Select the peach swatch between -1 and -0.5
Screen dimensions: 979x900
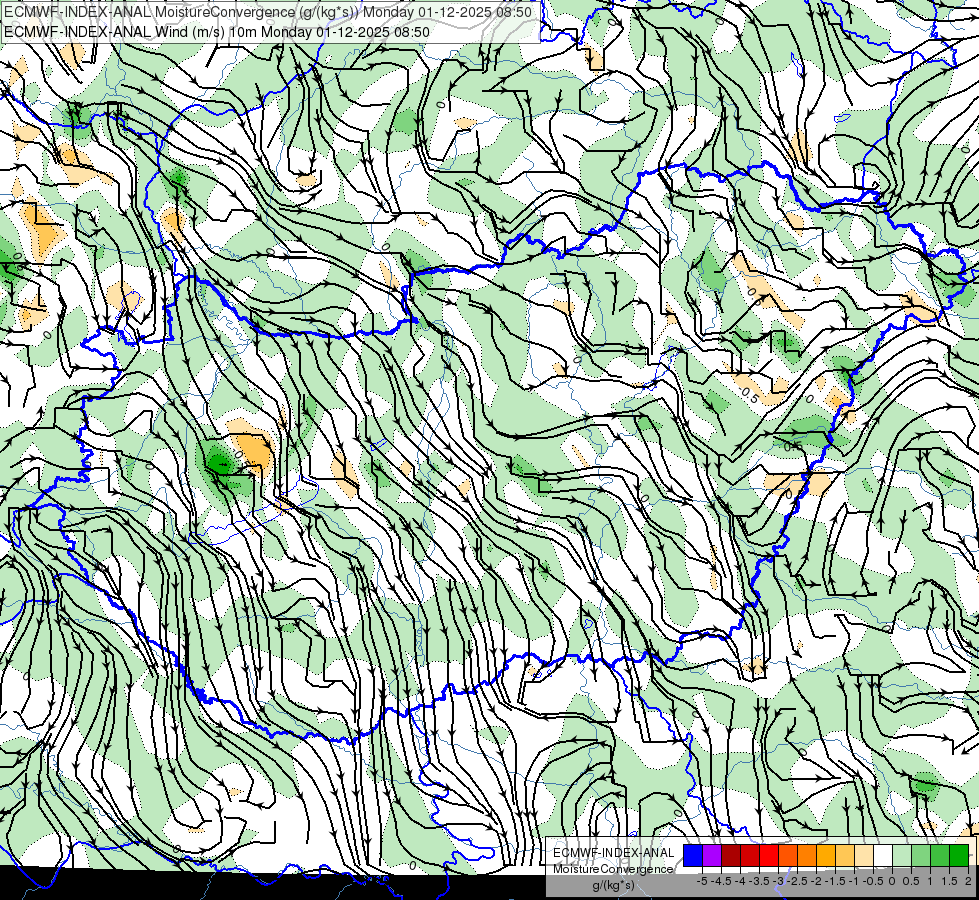click(x=864, y=855)
